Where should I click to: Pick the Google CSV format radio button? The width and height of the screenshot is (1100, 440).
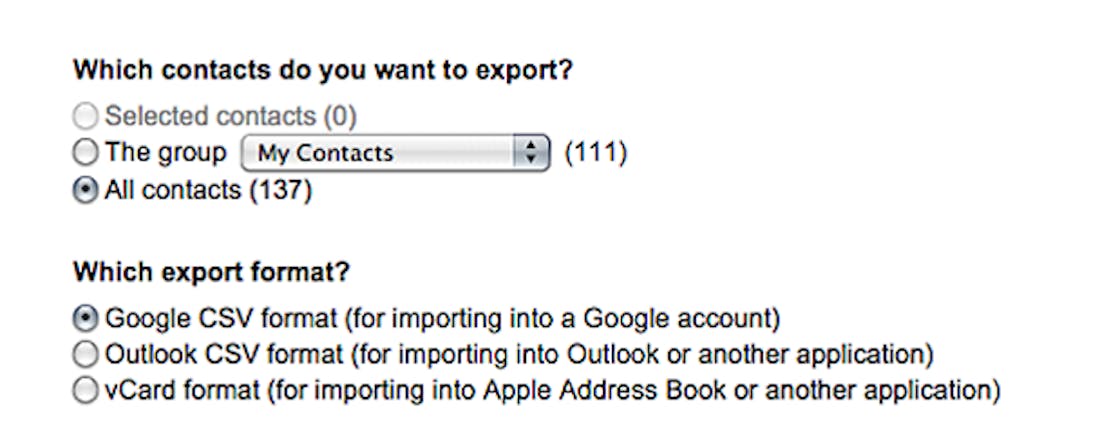(87, 319)
